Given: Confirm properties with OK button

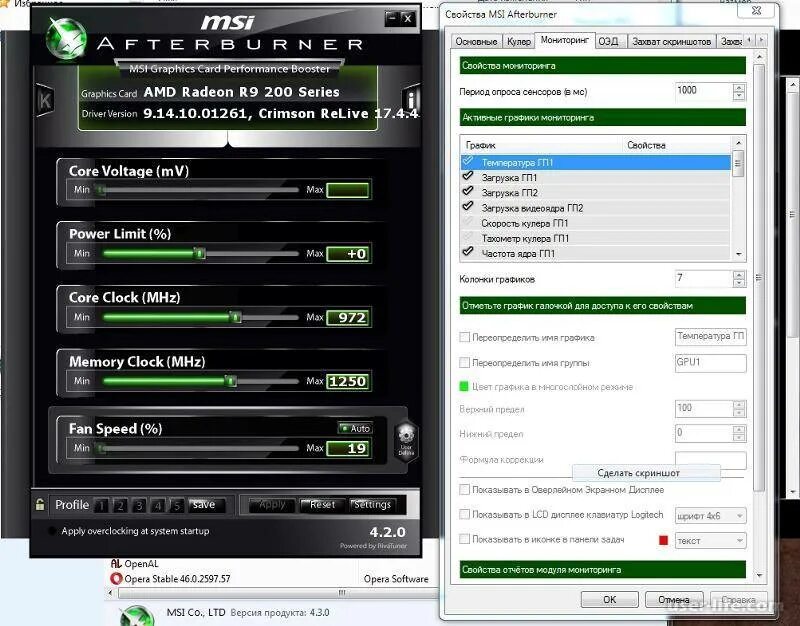Looking at the screenshot, I should pyautogui.click(x=610, y=599).
